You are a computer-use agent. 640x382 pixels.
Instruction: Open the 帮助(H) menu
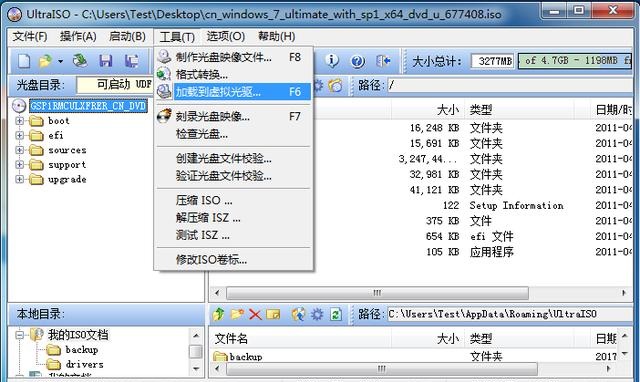point(276,36)
